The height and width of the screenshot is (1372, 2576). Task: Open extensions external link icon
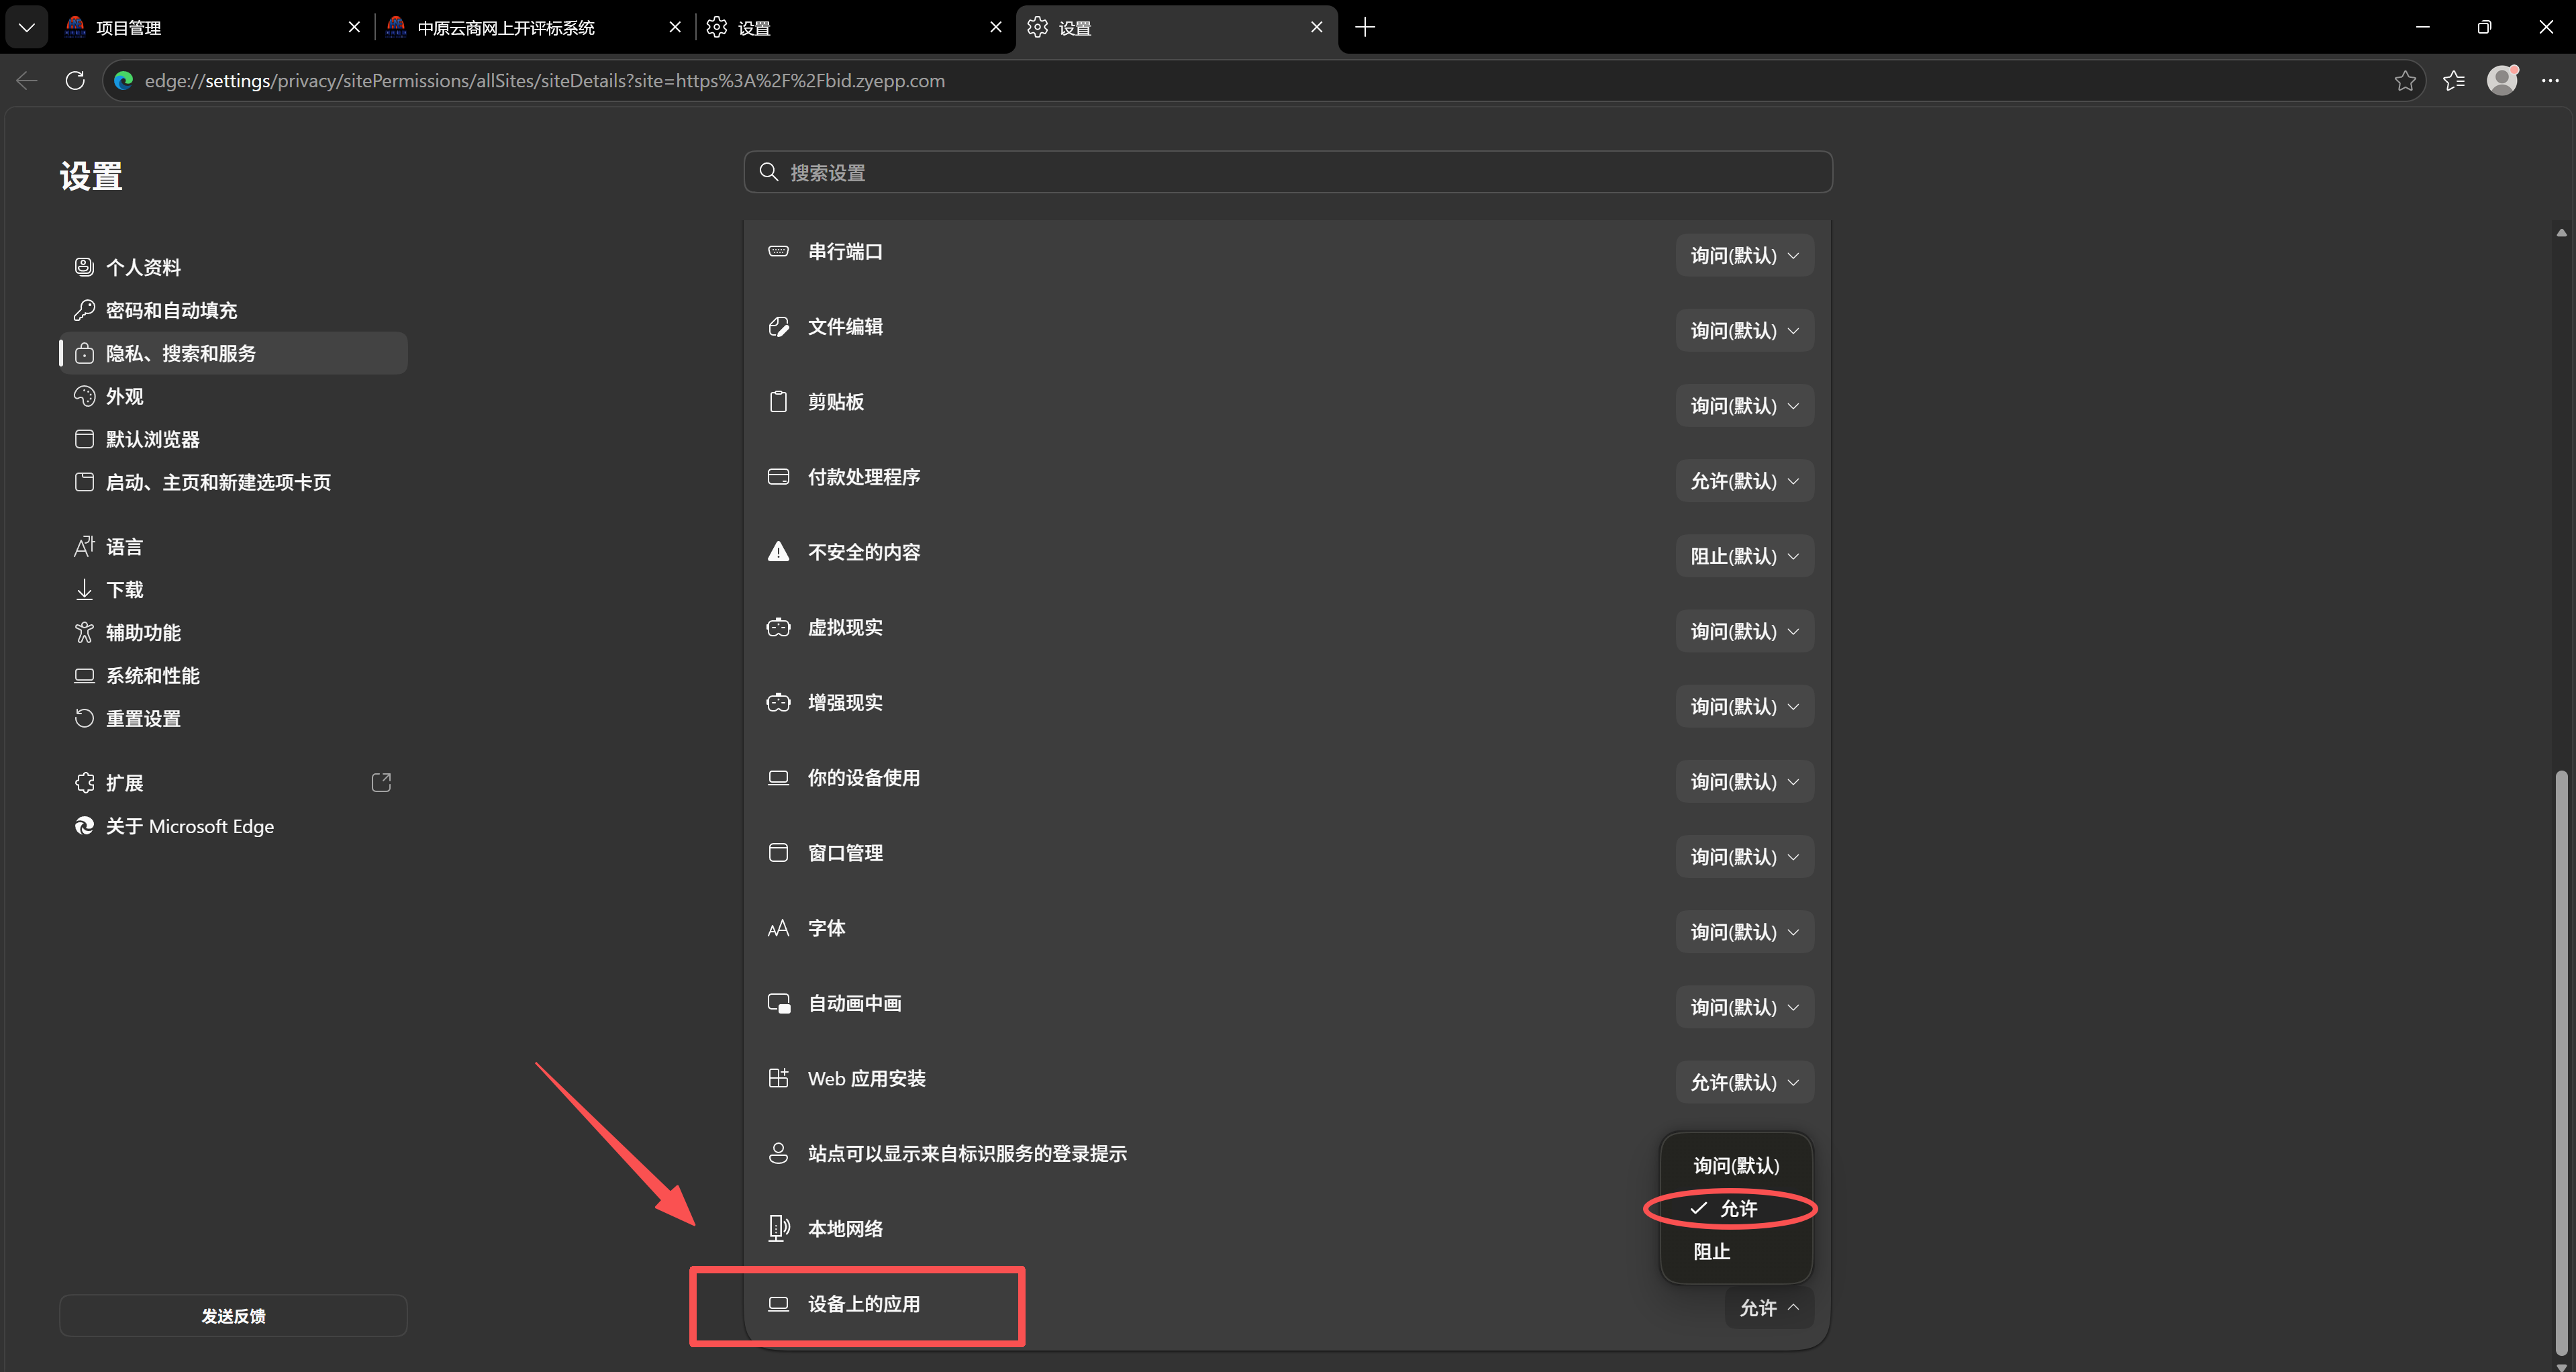[x=381, y=782]
